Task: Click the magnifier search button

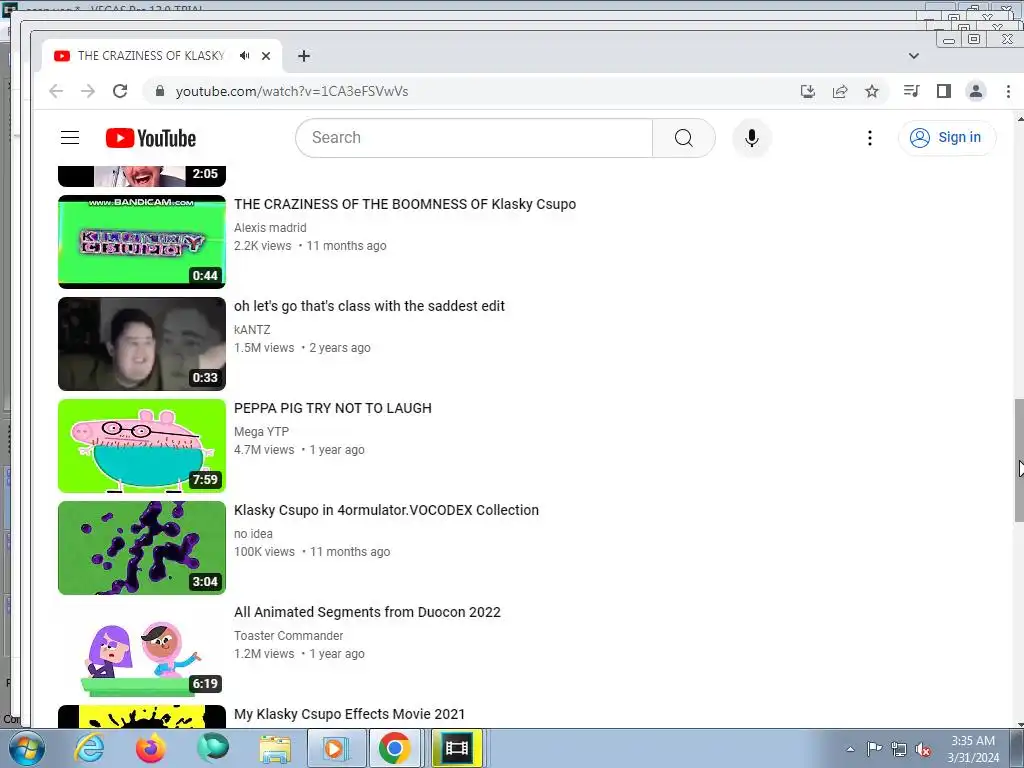Action: (x=684, y=138)
